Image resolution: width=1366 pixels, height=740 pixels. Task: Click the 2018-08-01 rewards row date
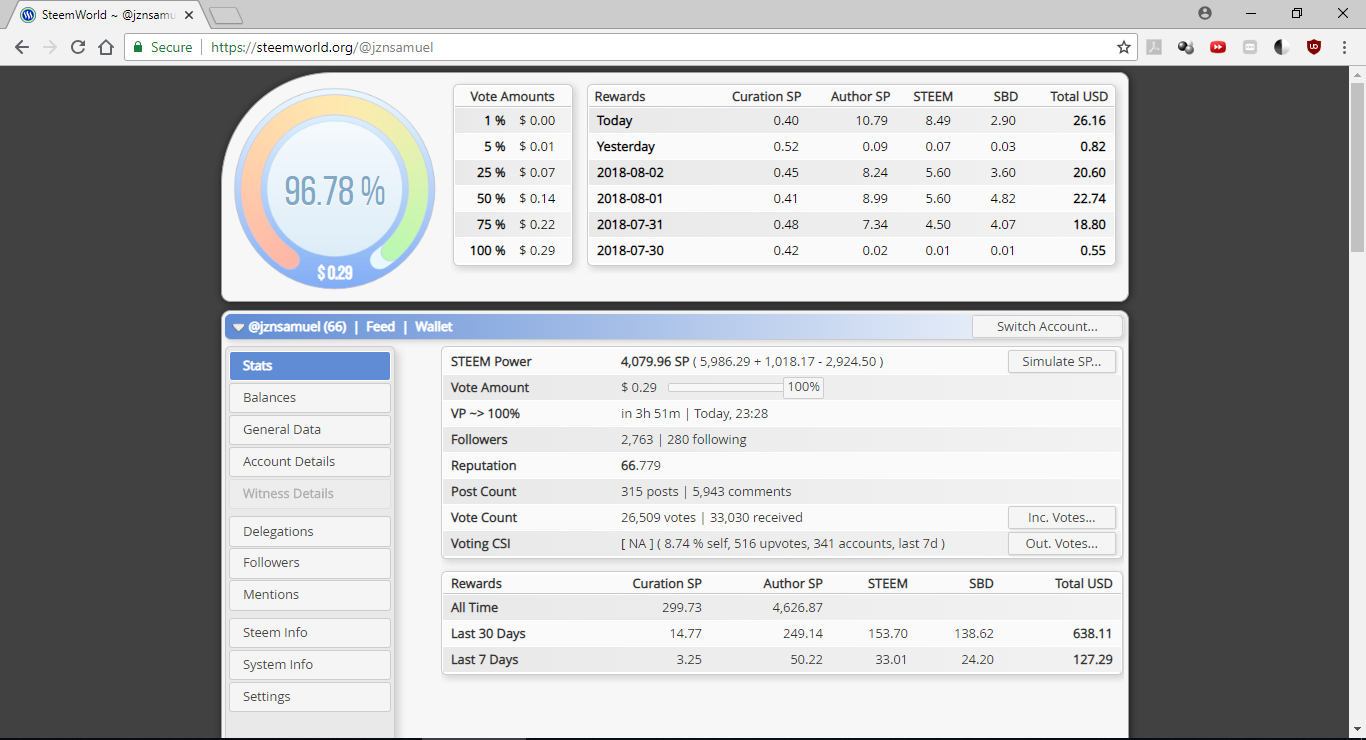pyautogui.click(x=630, y=199)
